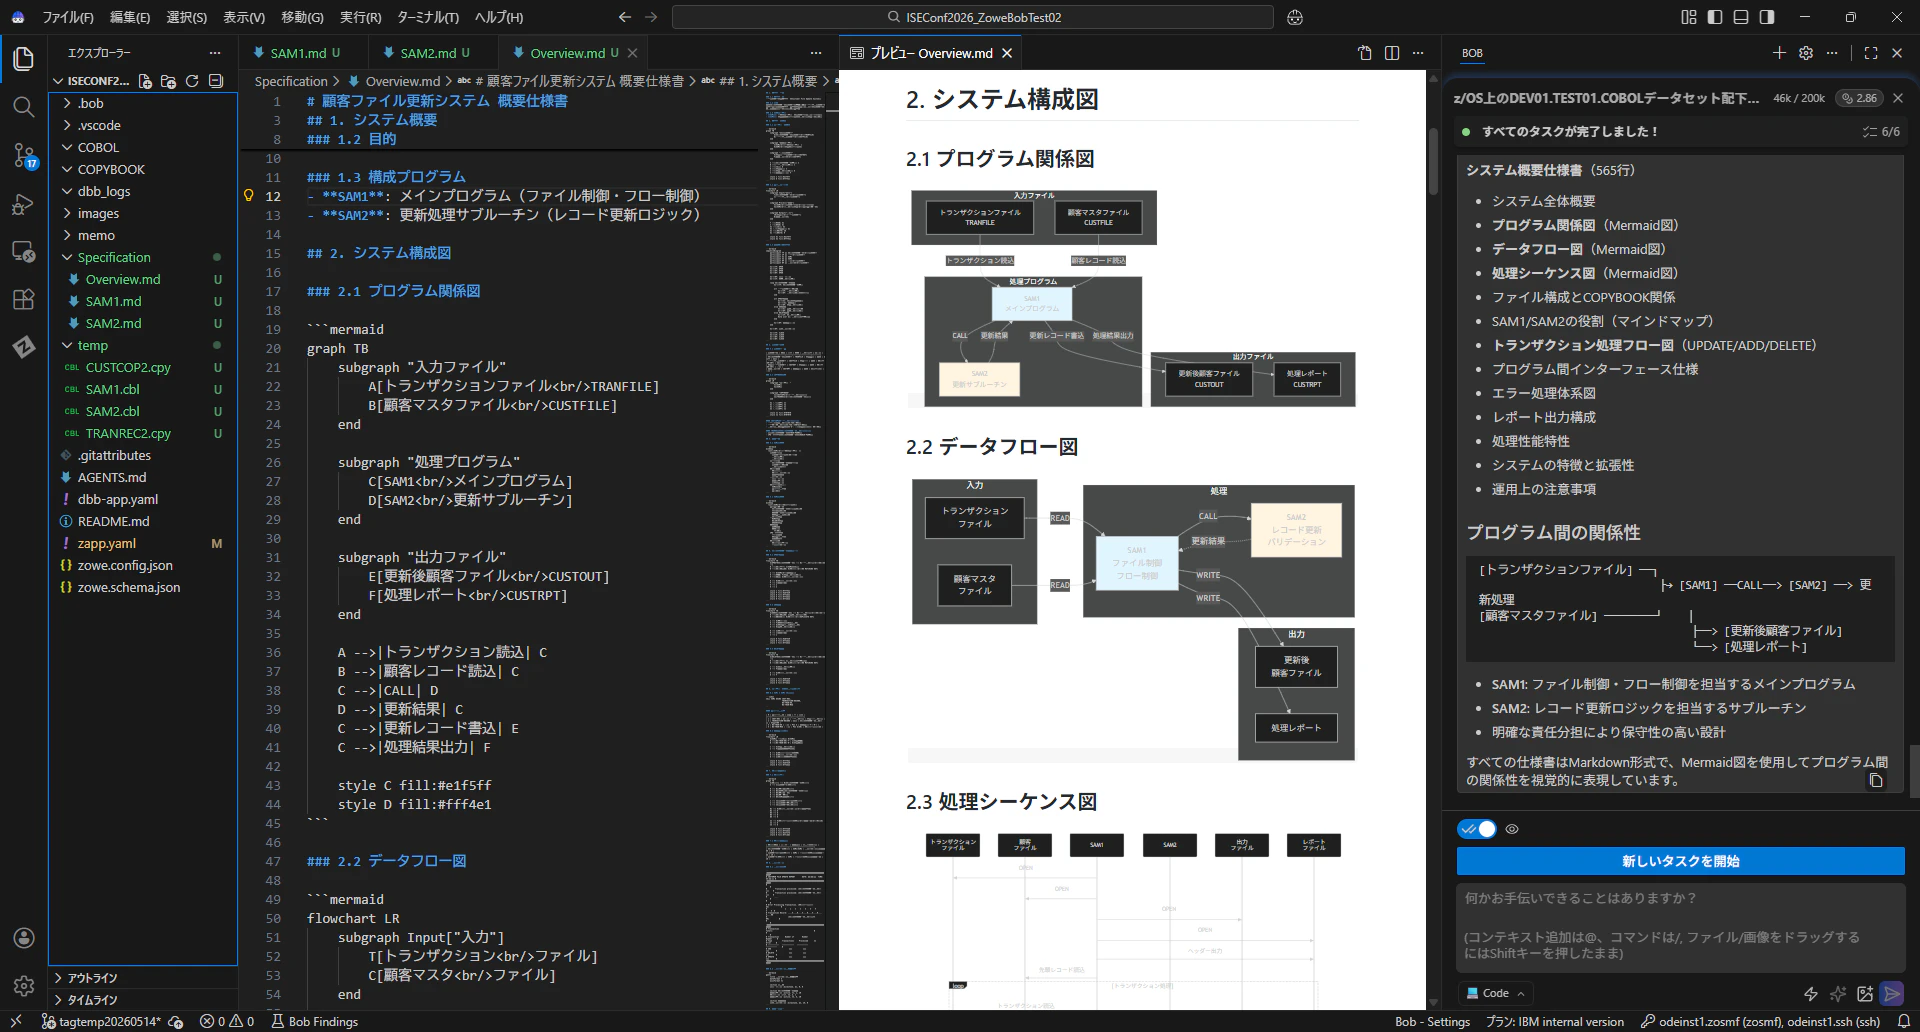
Task: Open the 編集(E) menu
Action: click(130, 17)
